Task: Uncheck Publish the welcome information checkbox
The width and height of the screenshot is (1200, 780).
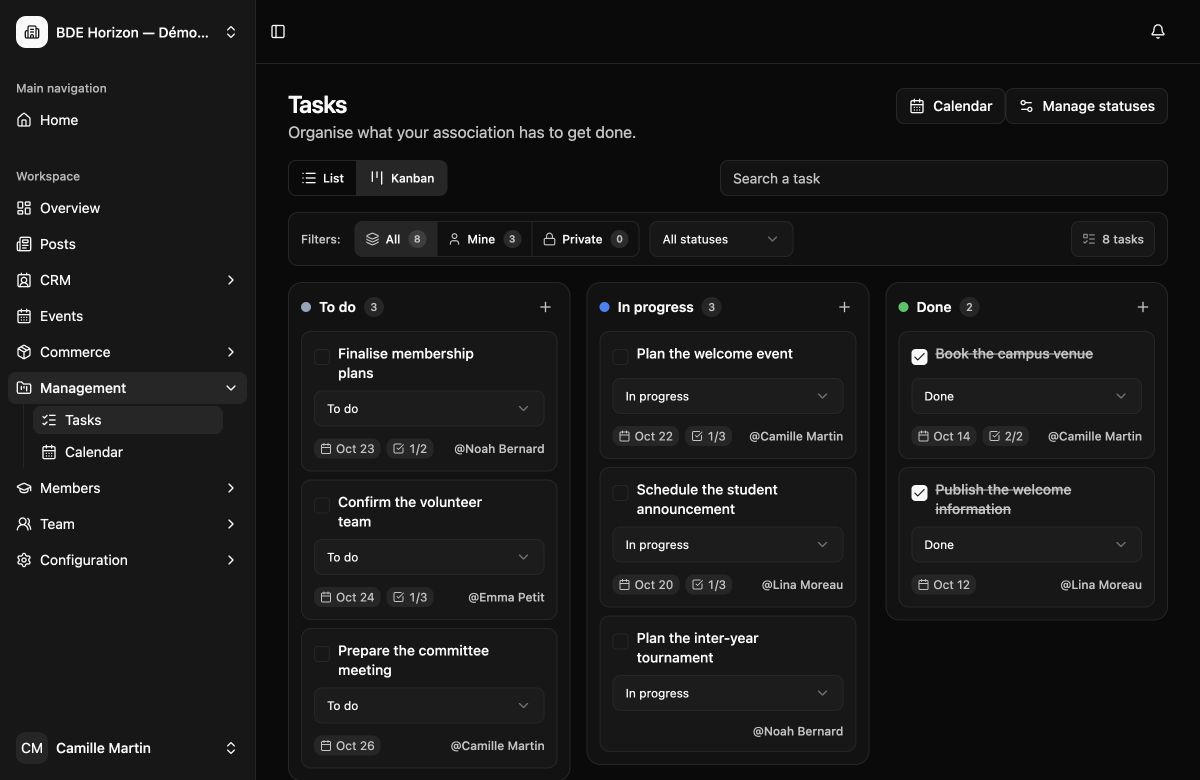Action: tap(919, 493)
